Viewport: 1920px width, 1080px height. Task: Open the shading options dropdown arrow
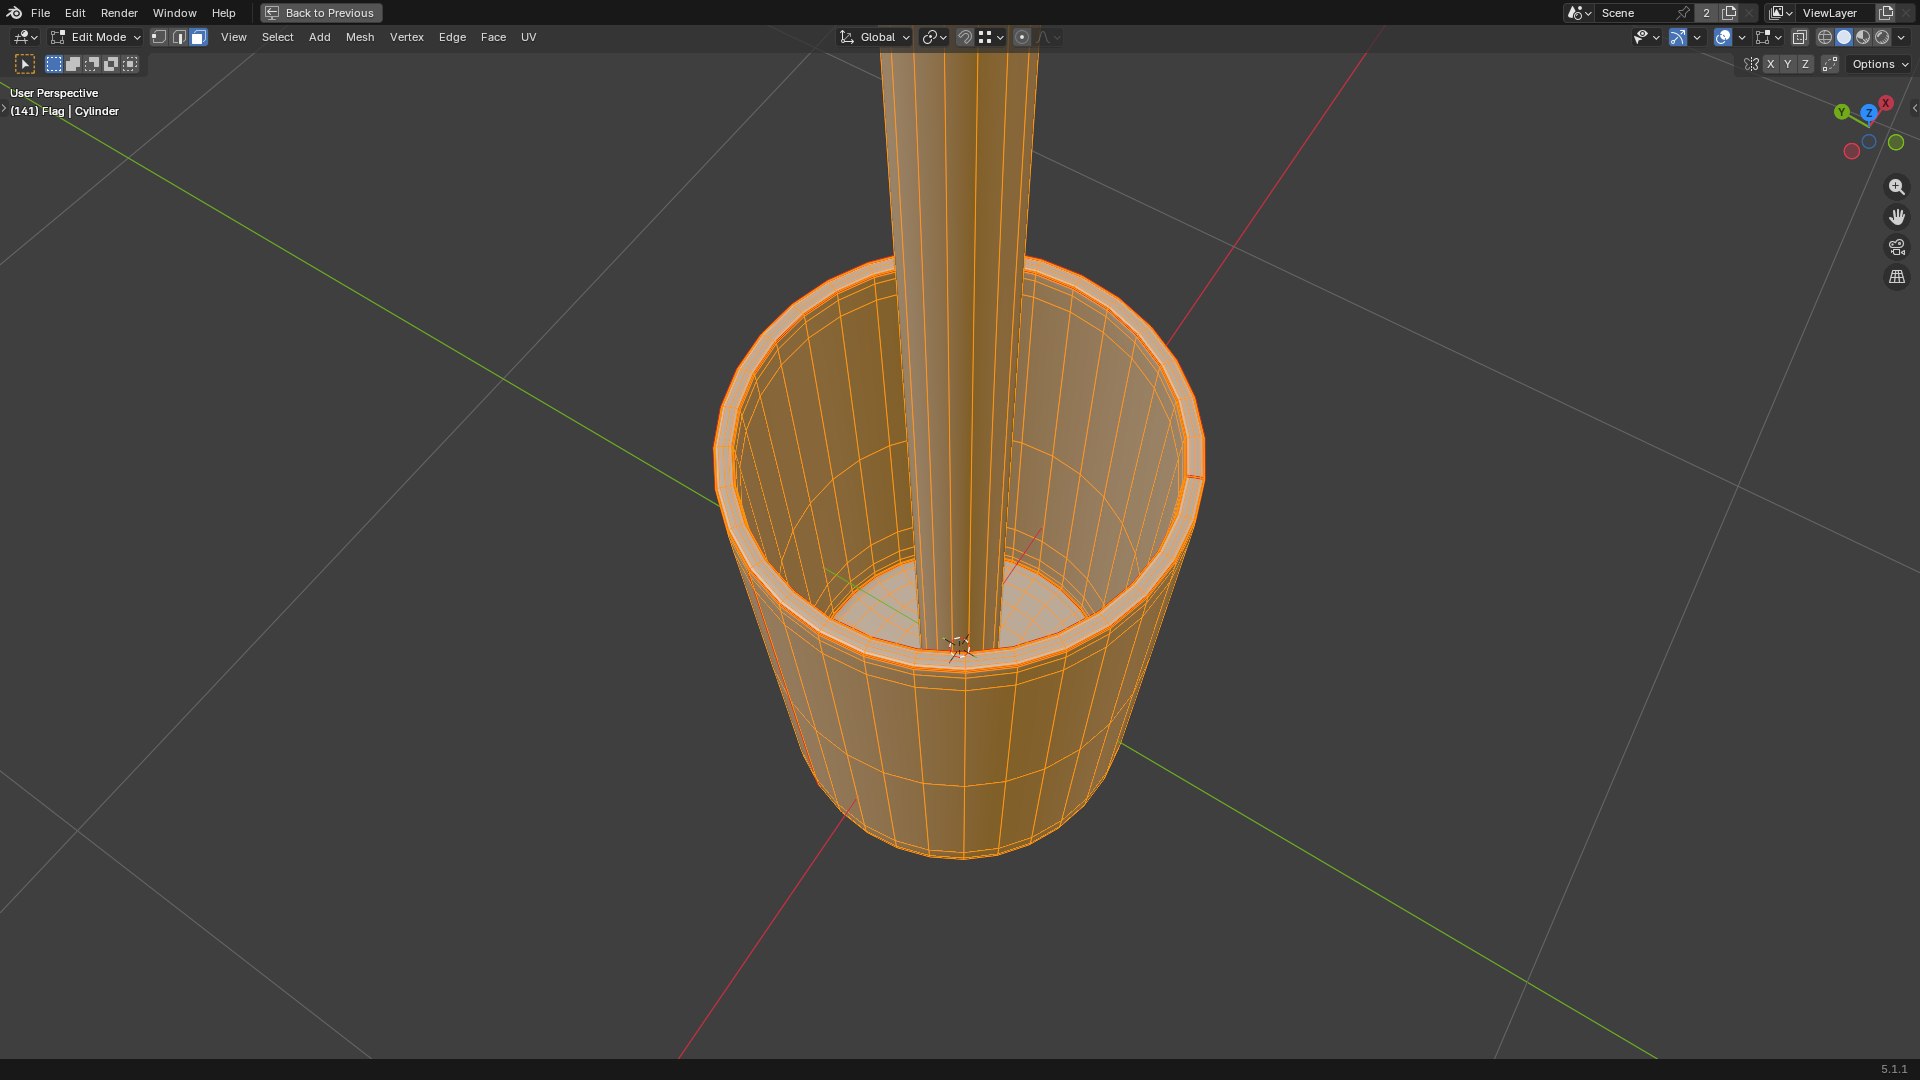pos(1901,37)
